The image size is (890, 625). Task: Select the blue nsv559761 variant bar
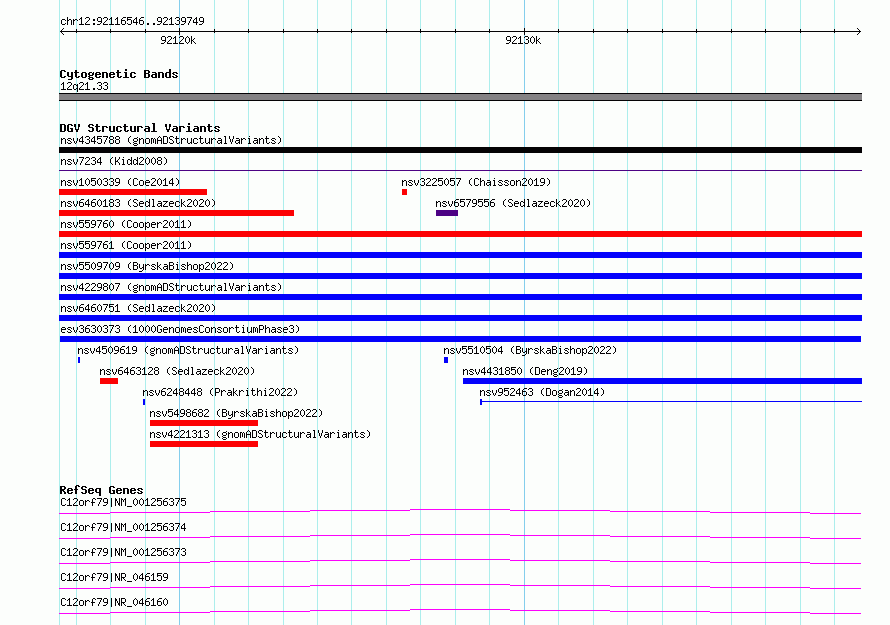(x=460, y=255)
